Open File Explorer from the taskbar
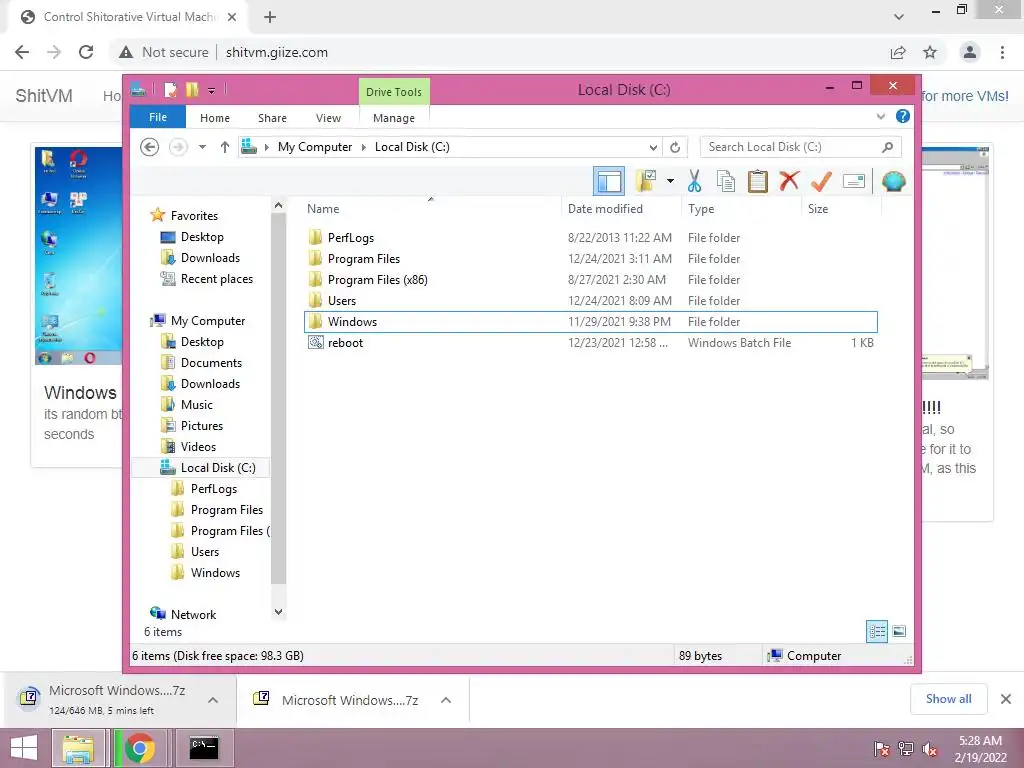 (x=78, y=748)
